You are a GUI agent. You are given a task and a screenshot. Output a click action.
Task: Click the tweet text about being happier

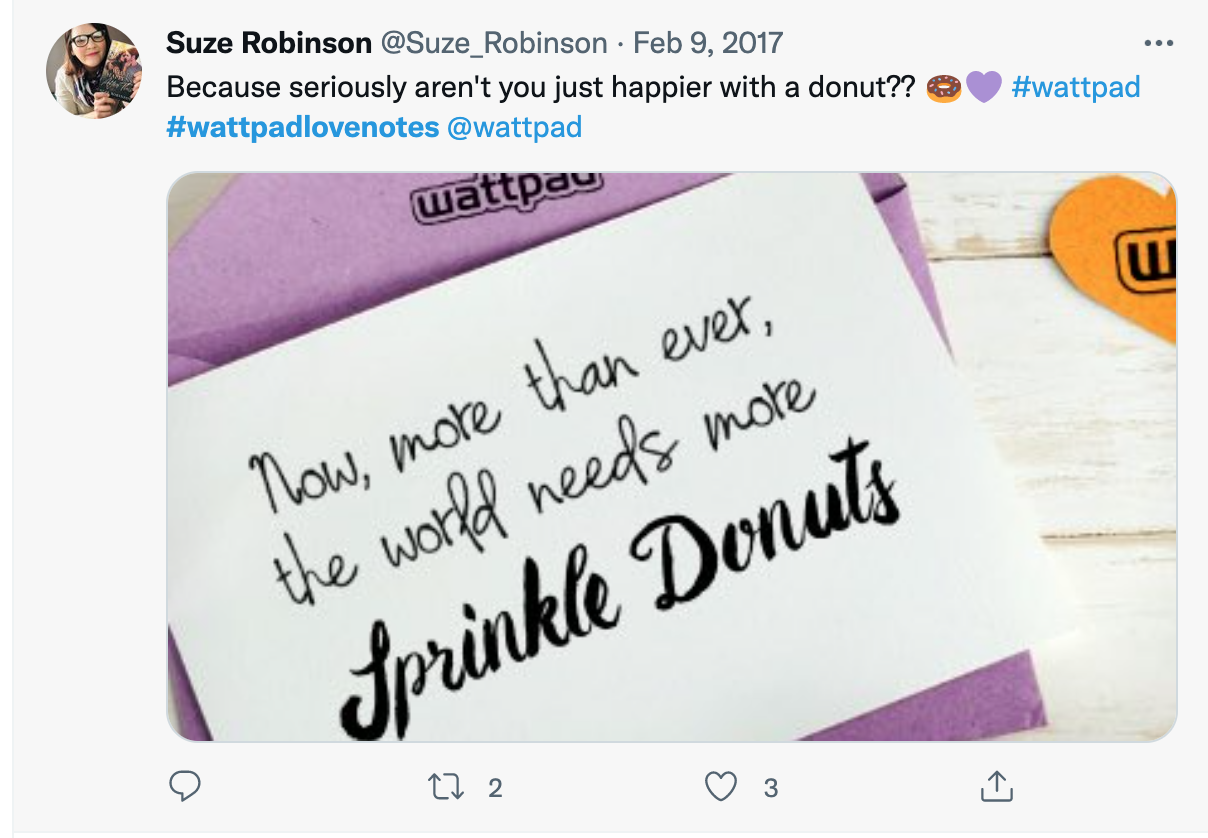[540, 87]
